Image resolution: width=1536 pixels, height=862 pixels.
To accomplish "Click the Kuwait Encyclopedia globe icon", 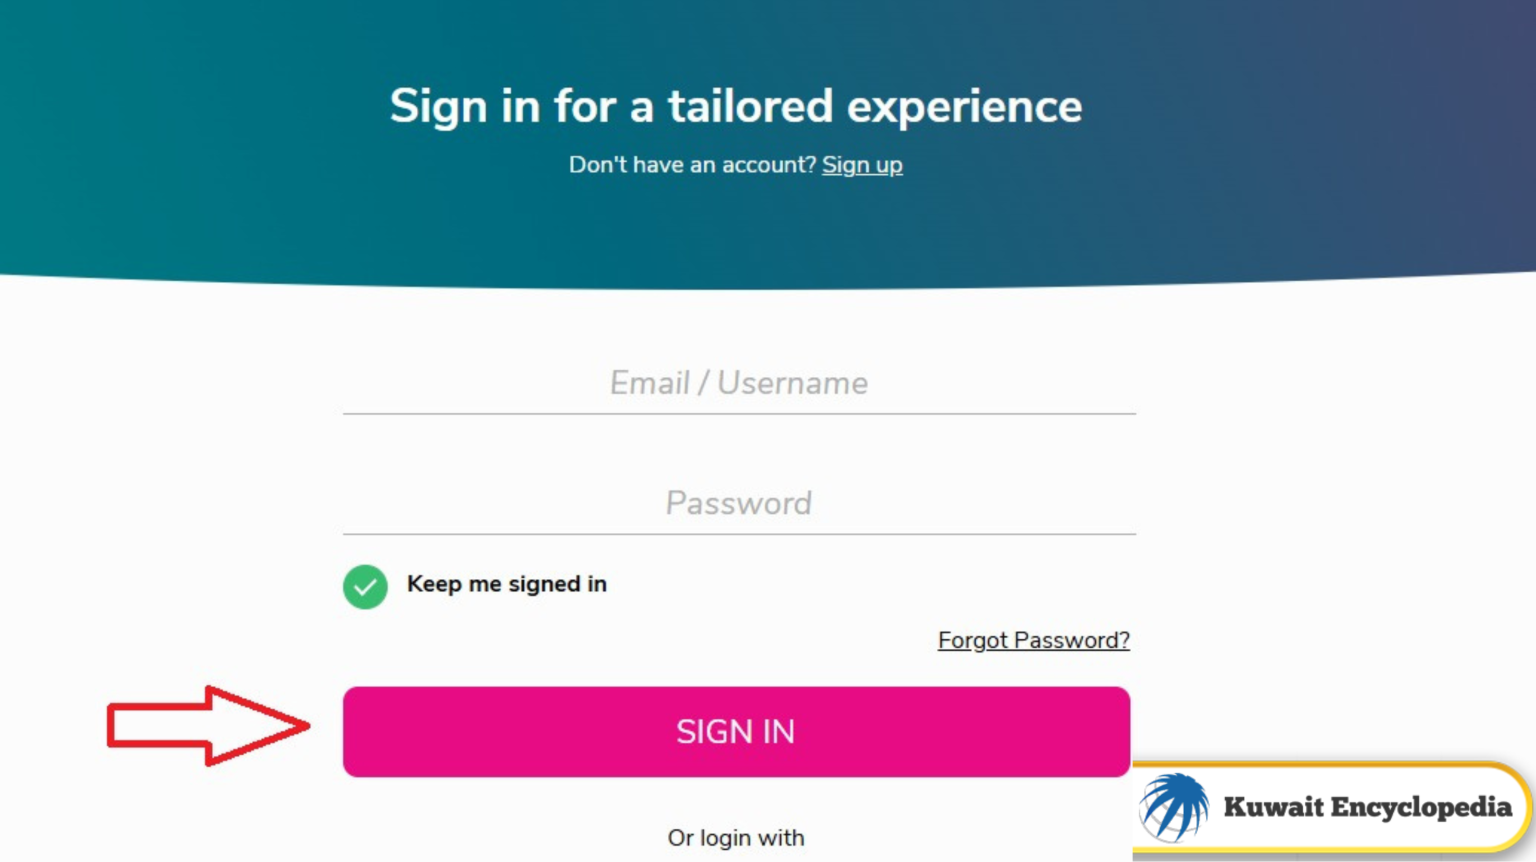I will [1174, 808].
